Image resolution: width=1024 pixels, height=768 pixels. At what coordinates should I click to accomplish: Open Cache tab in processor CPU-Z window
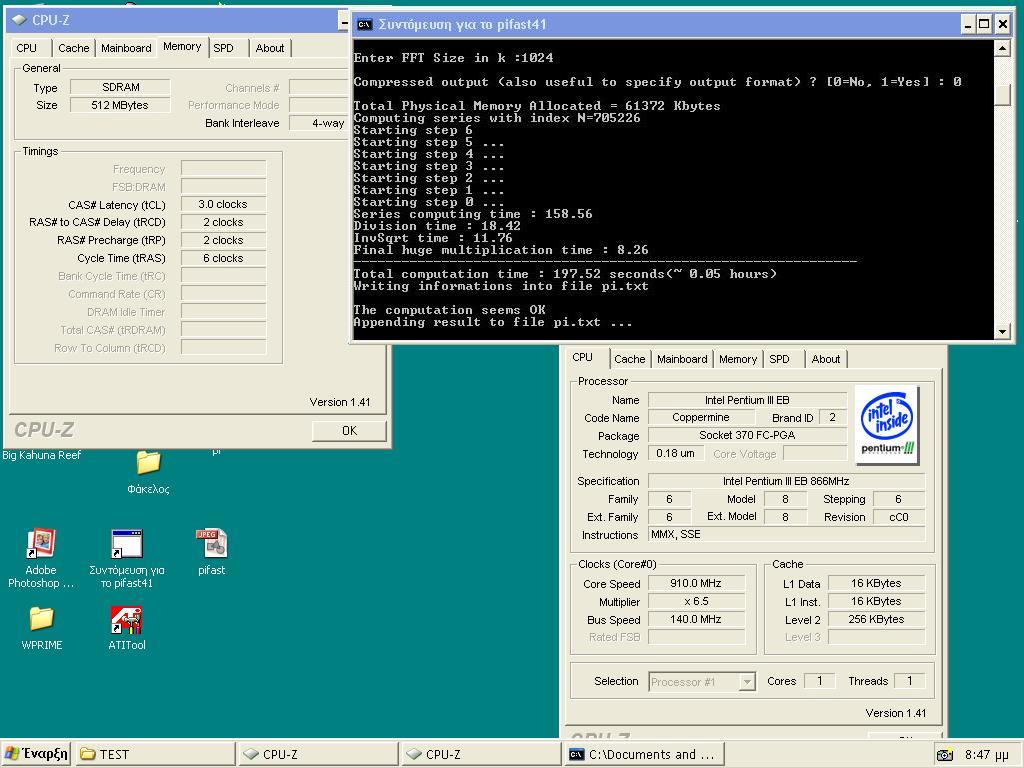630,359
